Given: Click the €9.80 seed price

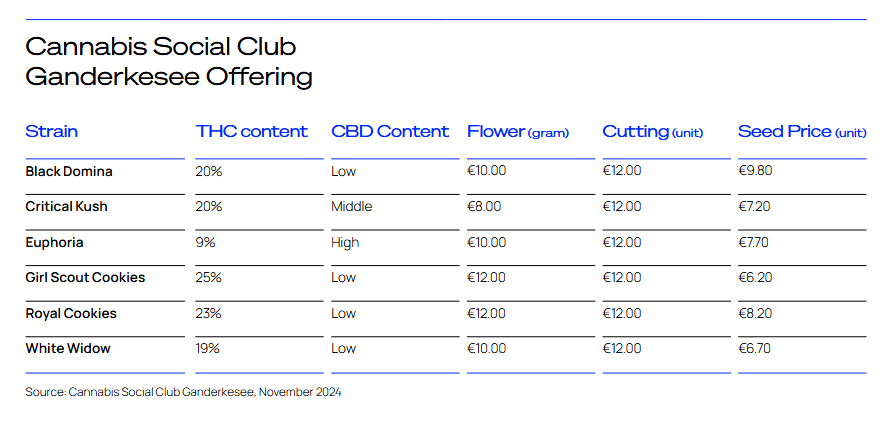Looking at the screenshot, I should (755, 171).
